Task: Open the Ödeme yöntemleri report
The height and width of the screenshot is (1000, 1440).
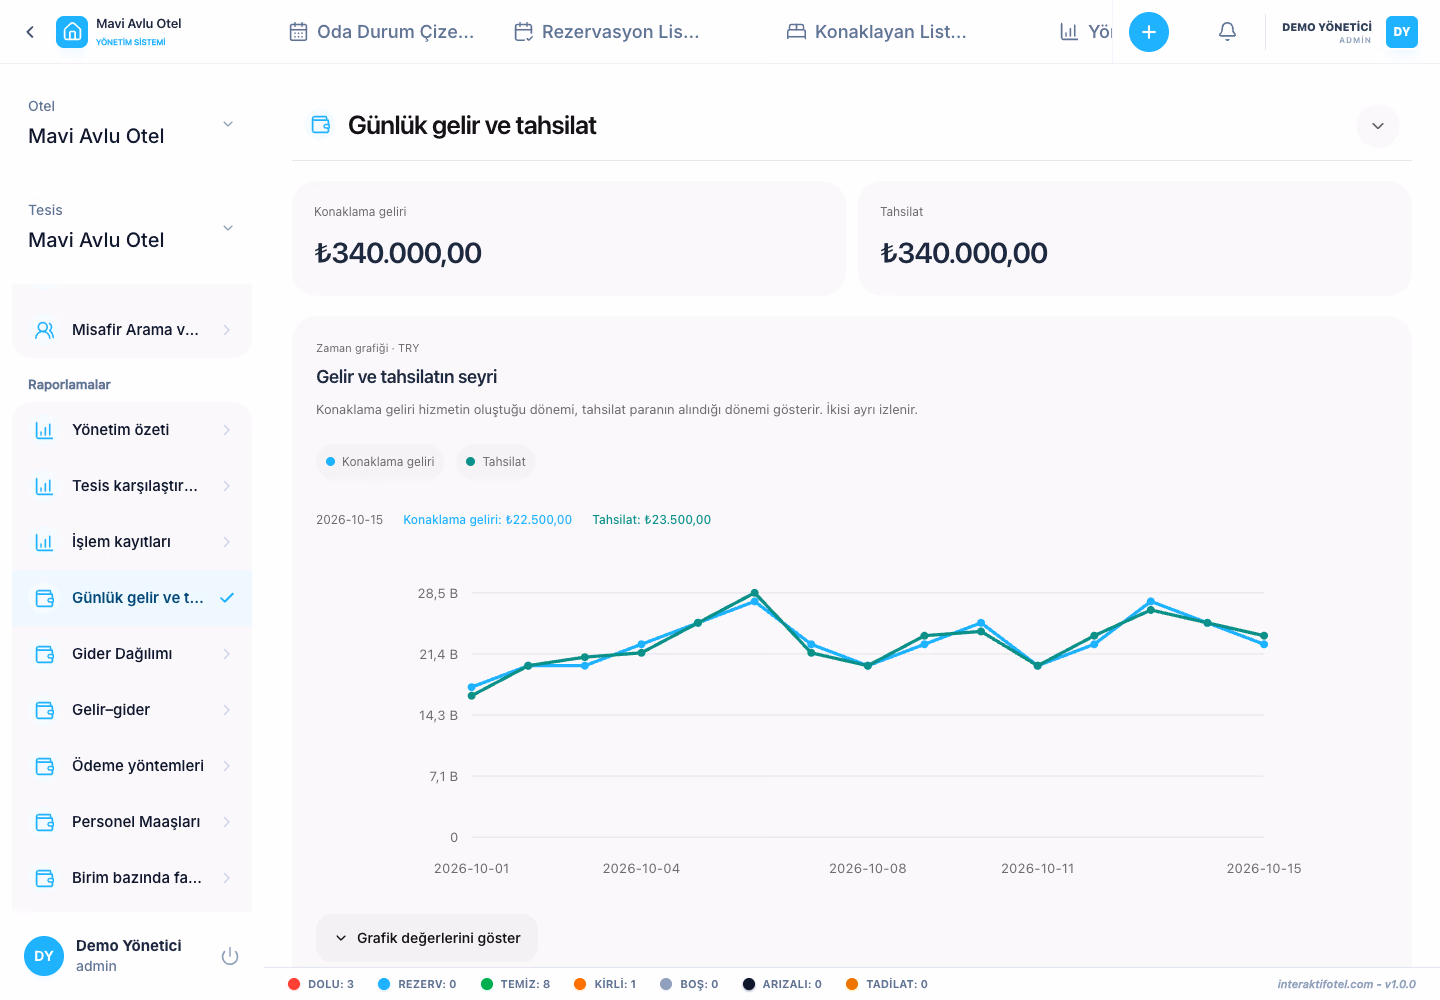Action: tap(132, 766)
